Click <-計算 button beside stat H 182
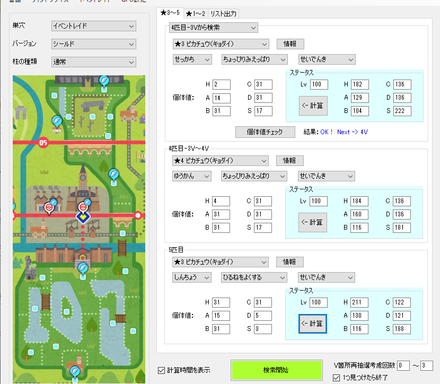 313,106
